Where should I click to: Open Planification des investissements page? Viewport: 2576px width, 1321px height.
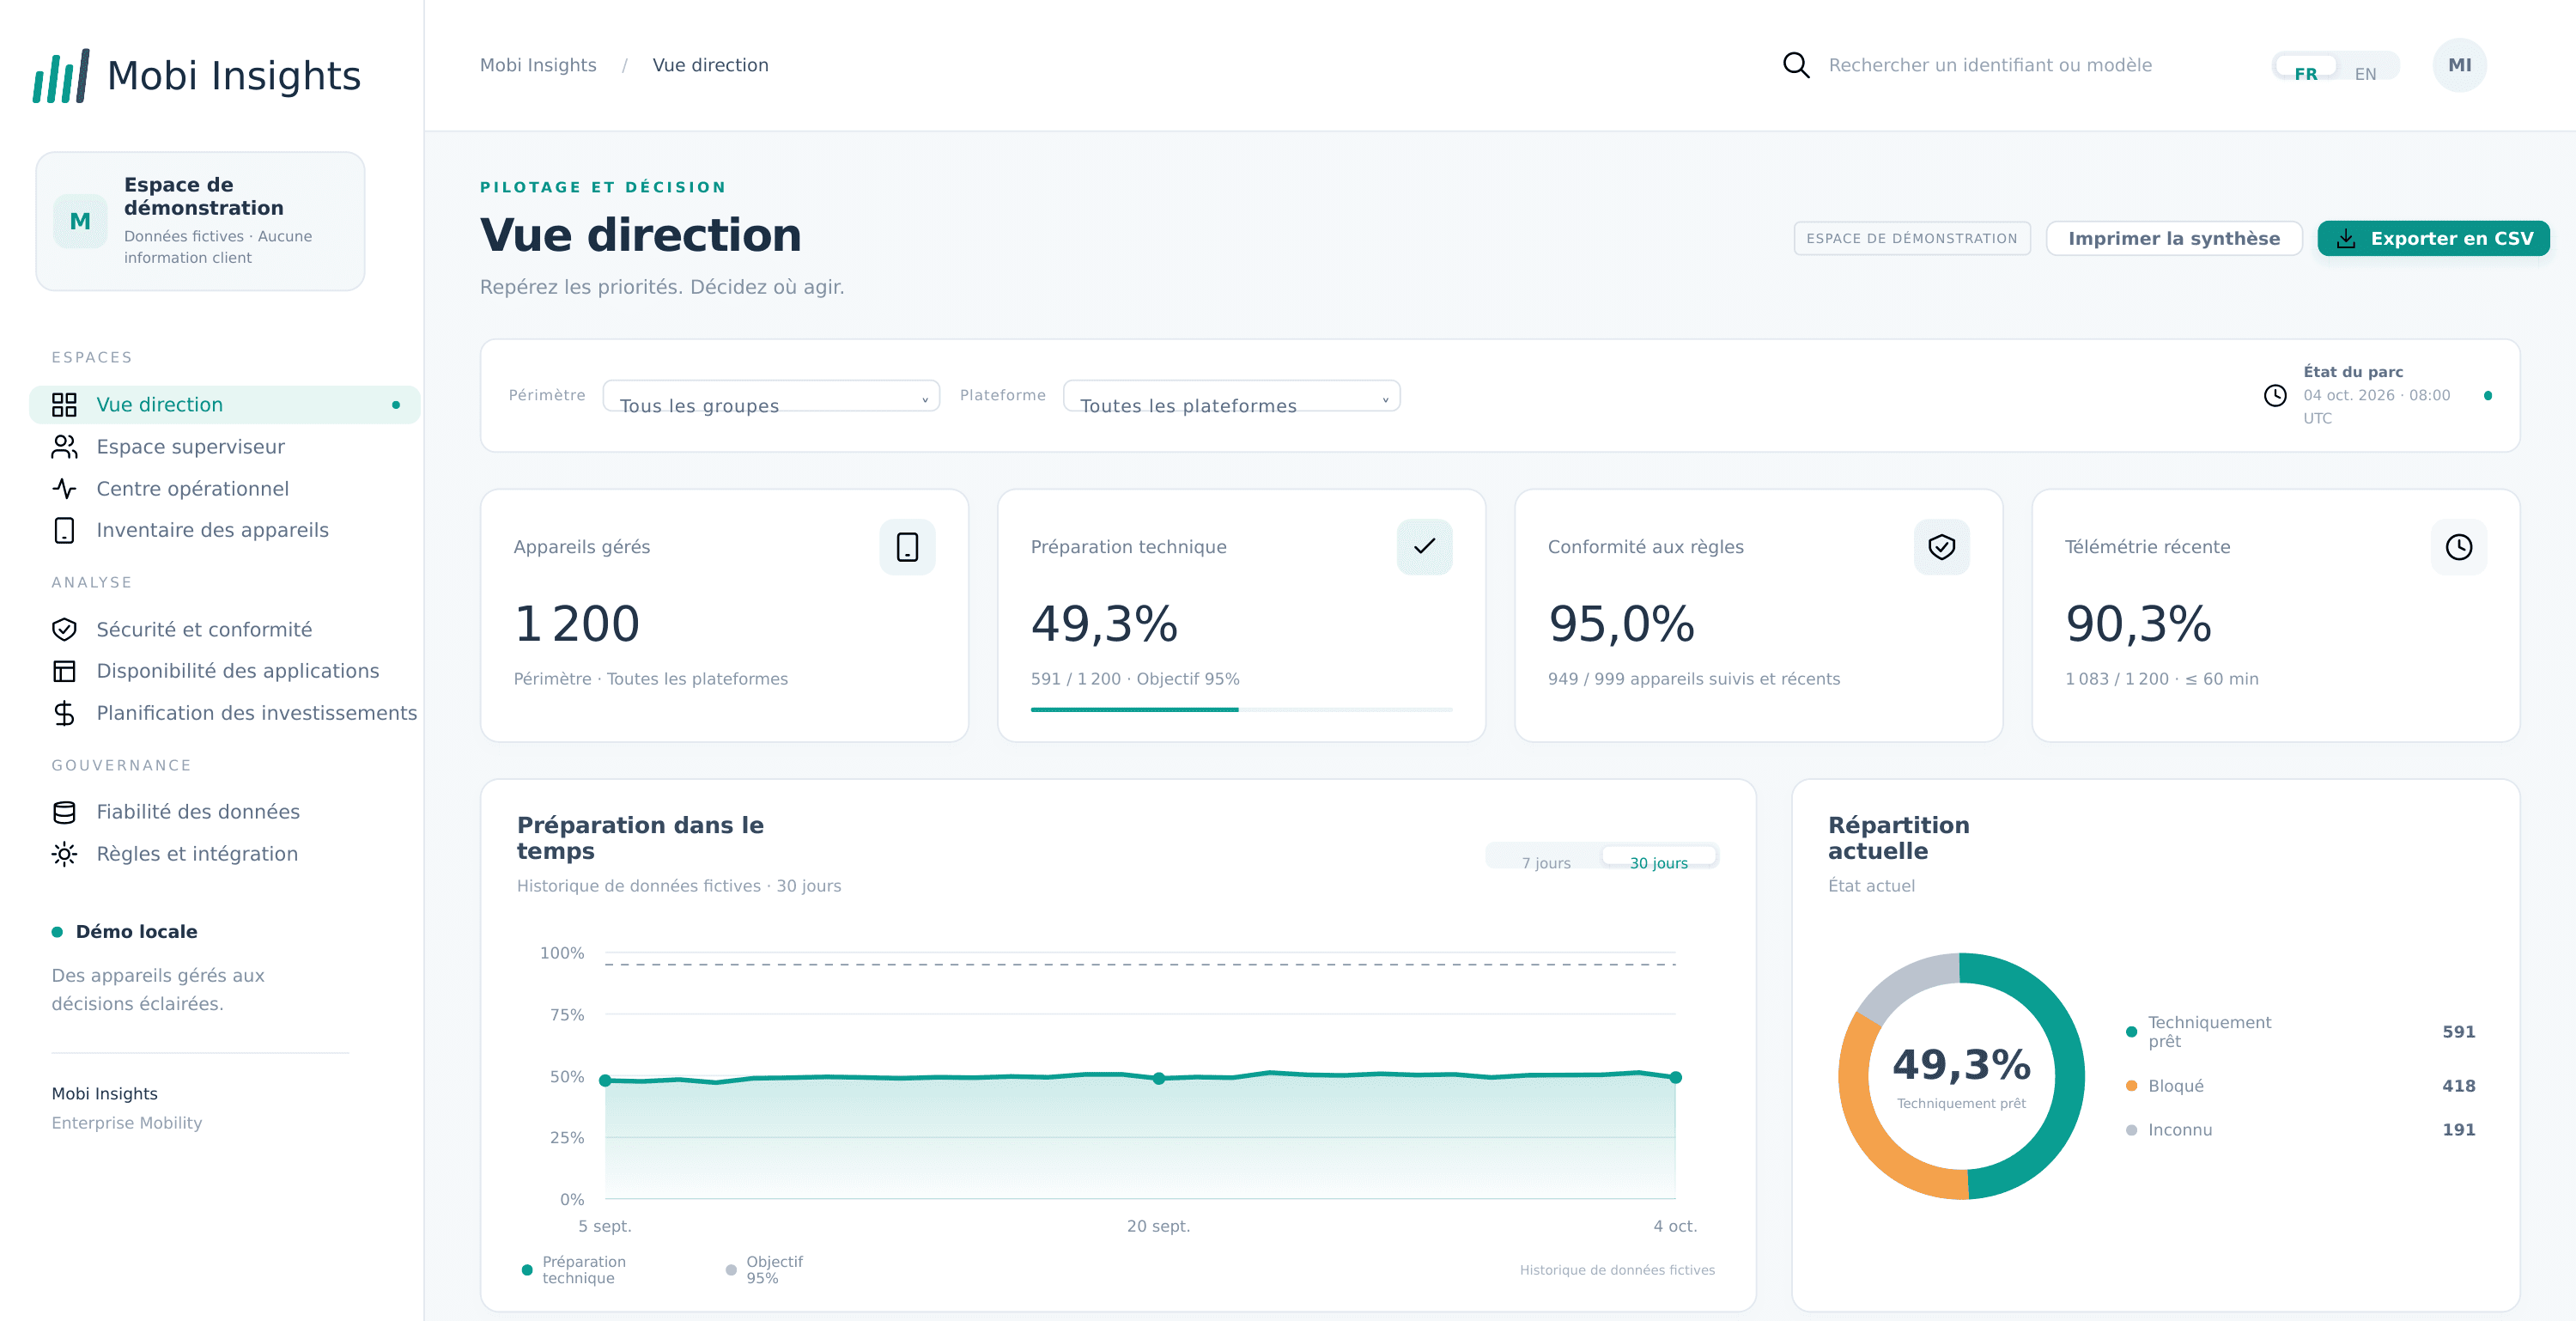tap(224, 713)
